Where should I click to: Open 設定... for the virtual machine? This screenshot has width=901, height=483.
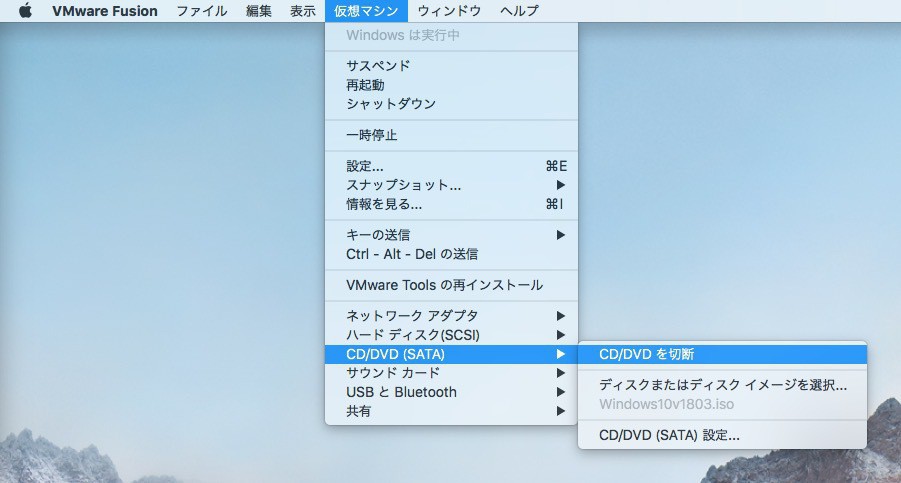tap(451, 166)
